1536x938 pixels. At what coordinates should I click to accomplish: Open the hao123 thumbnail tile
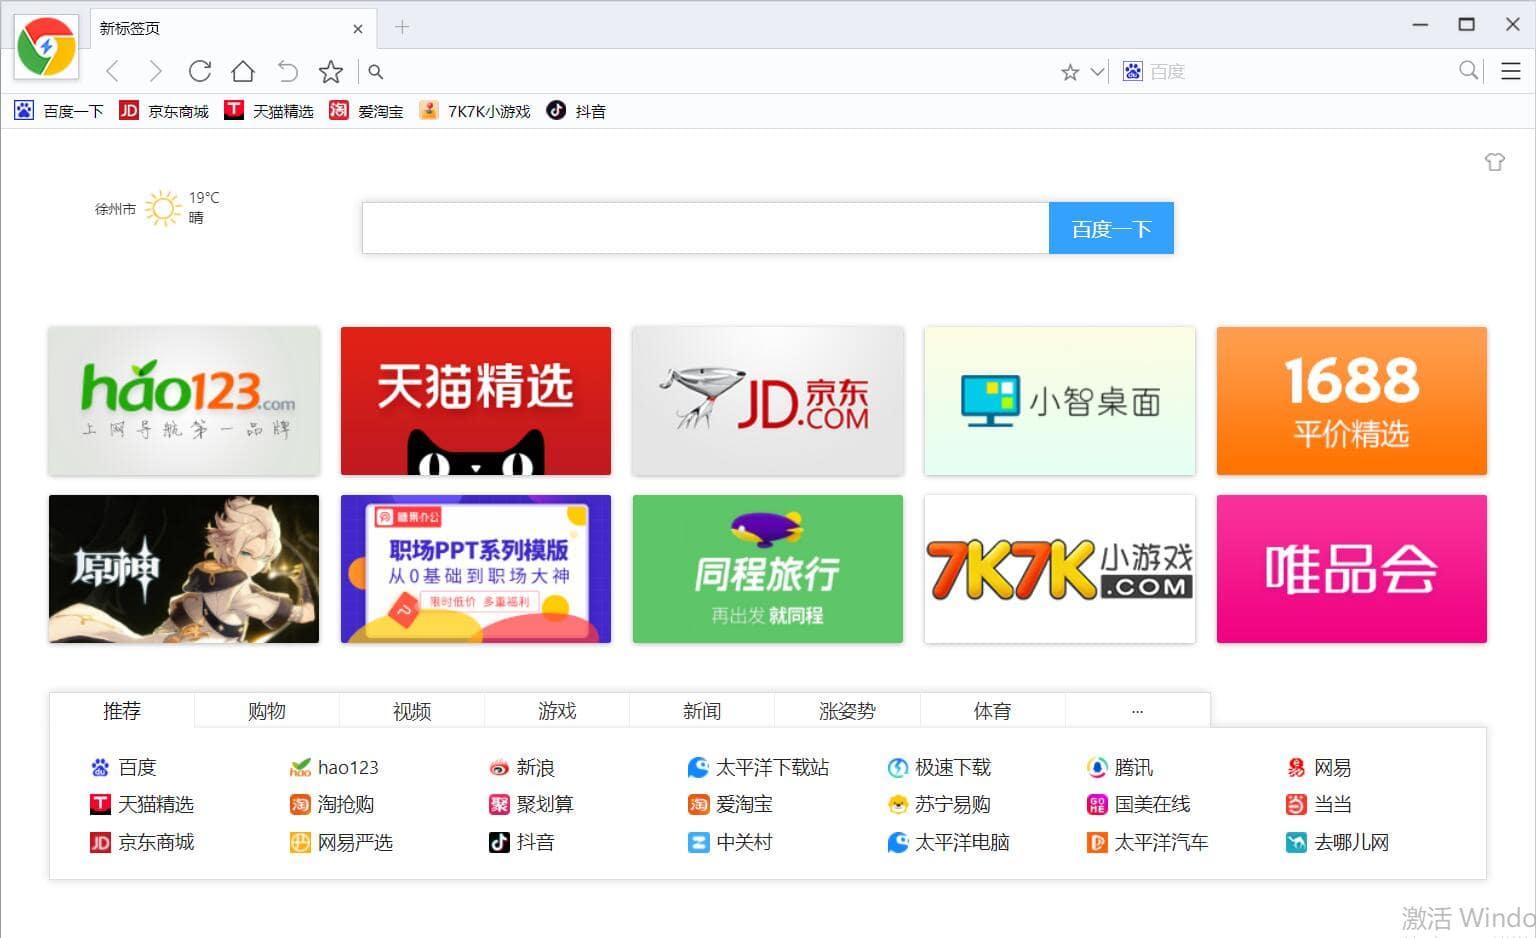[184, 401]
